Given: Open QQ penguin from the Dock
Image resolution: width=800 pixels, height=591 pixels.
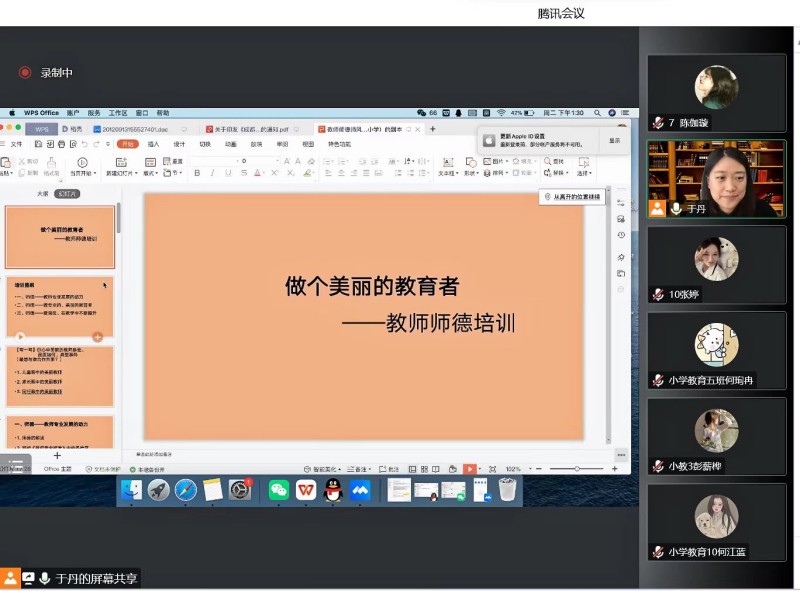Looking at the screenshot, I should tap(333, 490).
